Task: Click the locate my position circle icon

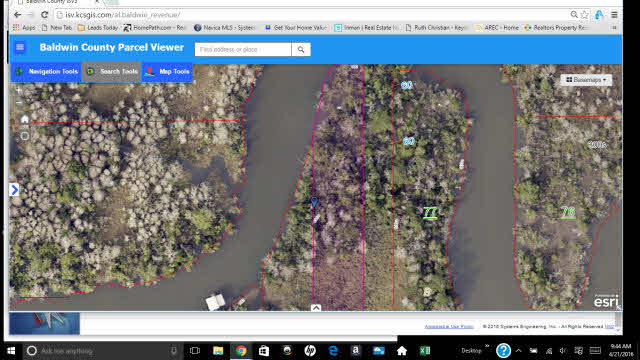Action: 24,136
